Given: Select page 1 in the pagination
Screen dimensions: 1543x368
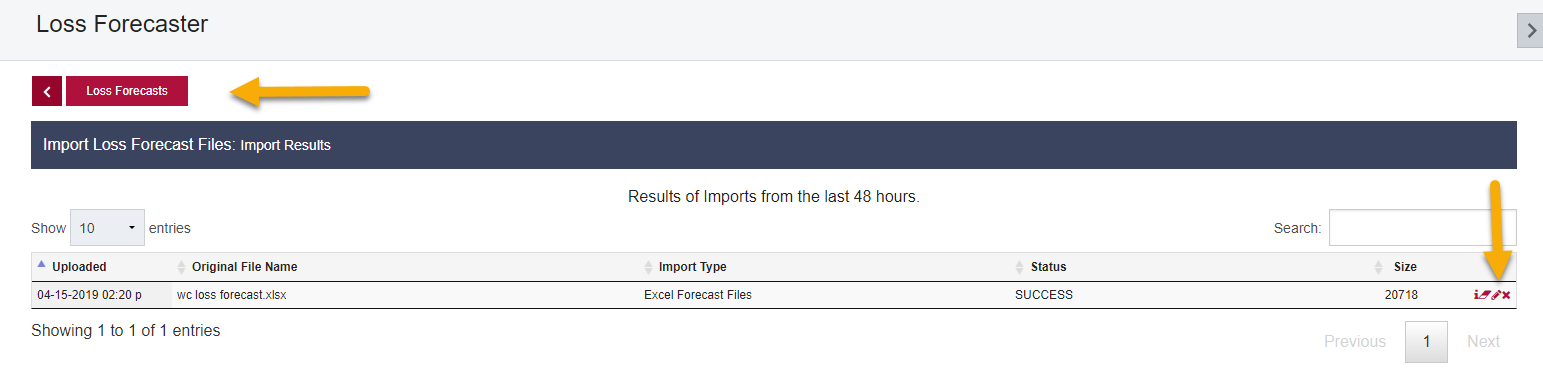Looking at the screenshot, I should 1426,342.
